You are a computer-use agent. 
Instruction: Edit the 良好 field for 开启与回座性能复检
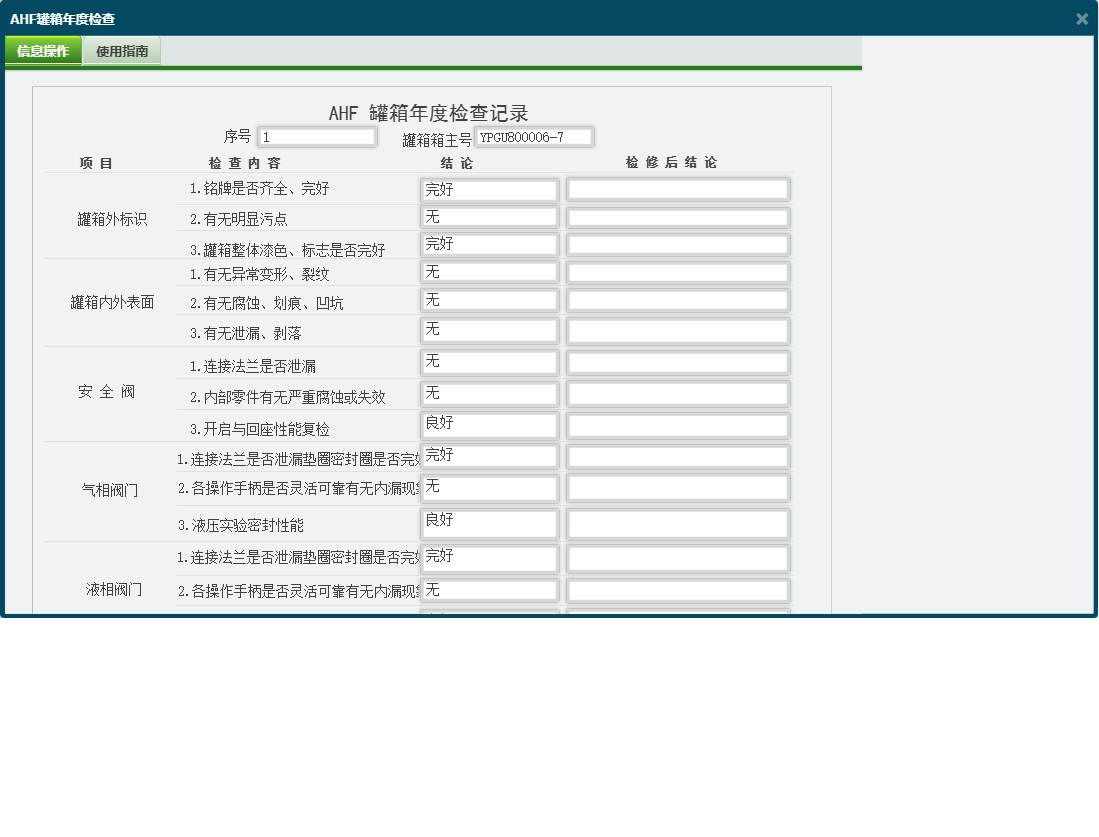click(x=489, y=424)
